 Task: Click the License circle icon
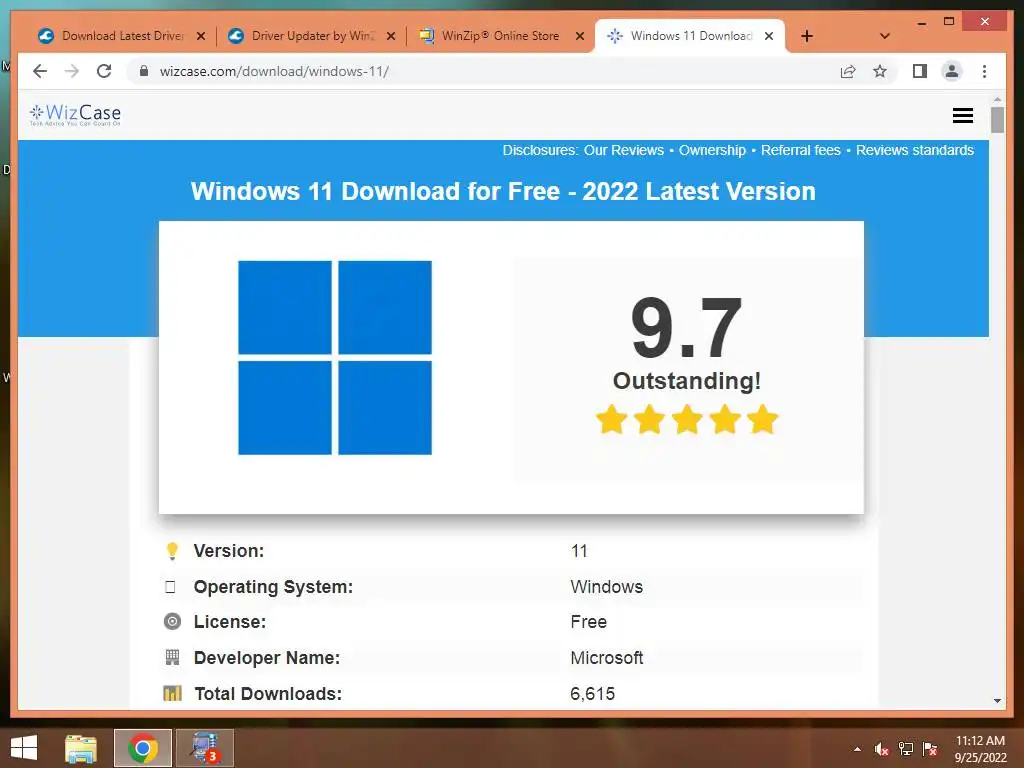172,622
